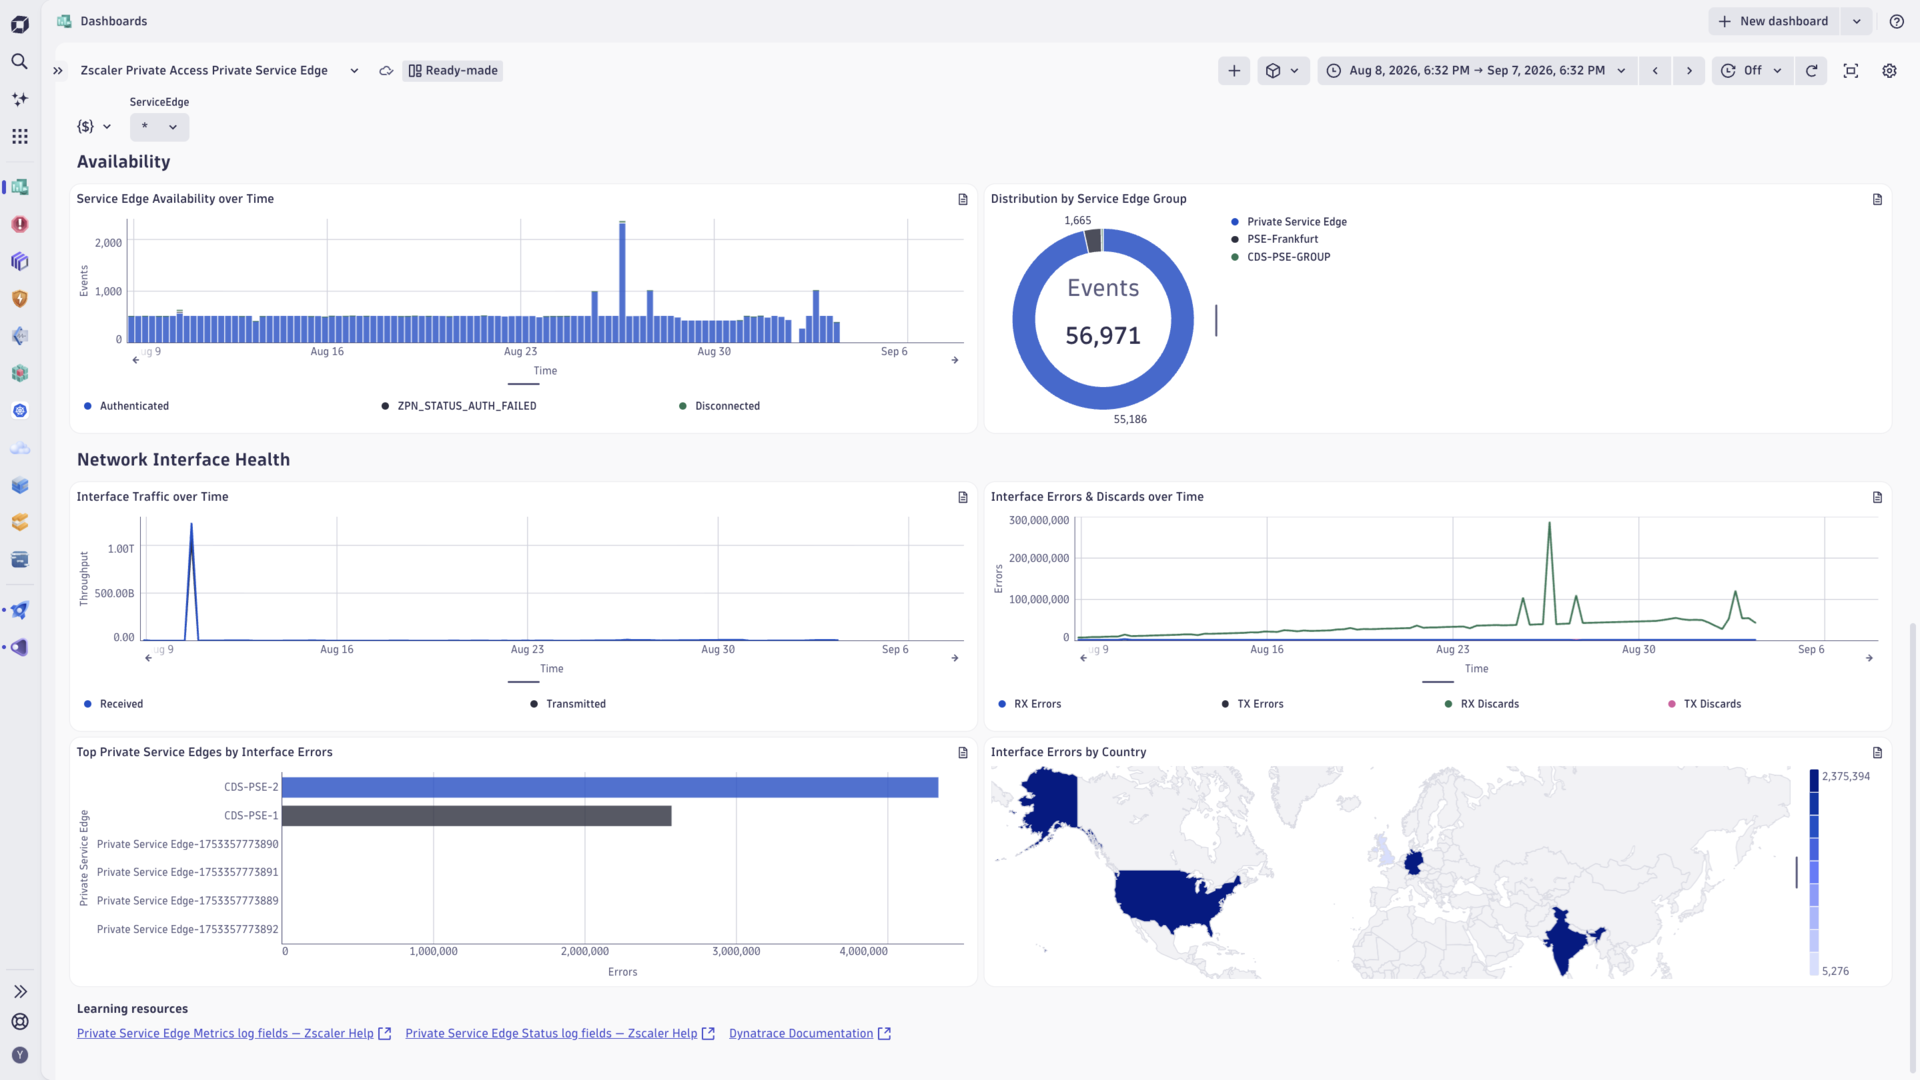
Task: Open the Davis CoPilot sparkles icon
Action: point(19,99)
